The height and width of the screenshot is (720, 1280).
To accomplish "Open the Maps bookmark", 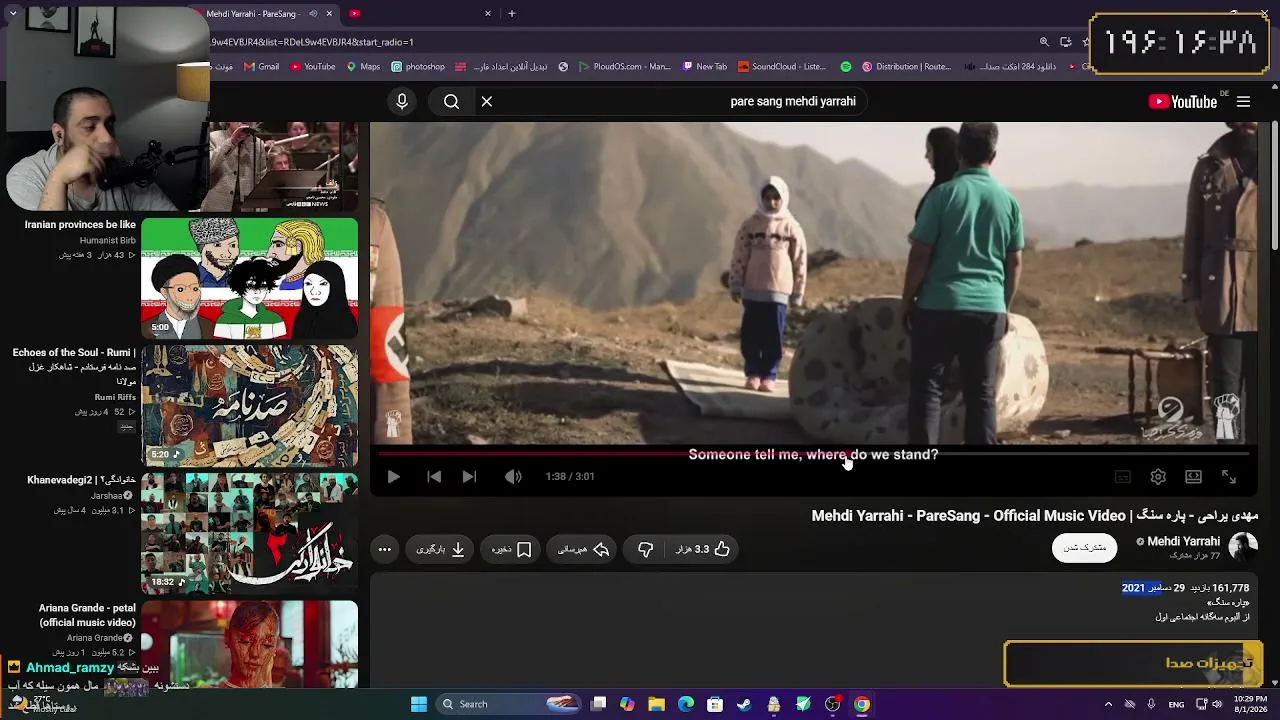I will point(363,67).
